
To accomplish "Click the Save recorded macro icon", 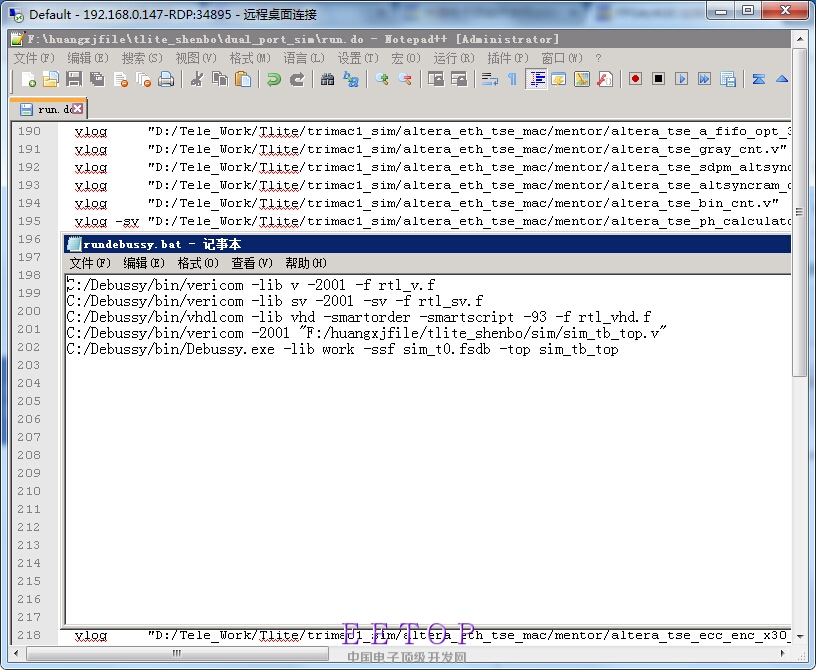I will pos(728,79).
